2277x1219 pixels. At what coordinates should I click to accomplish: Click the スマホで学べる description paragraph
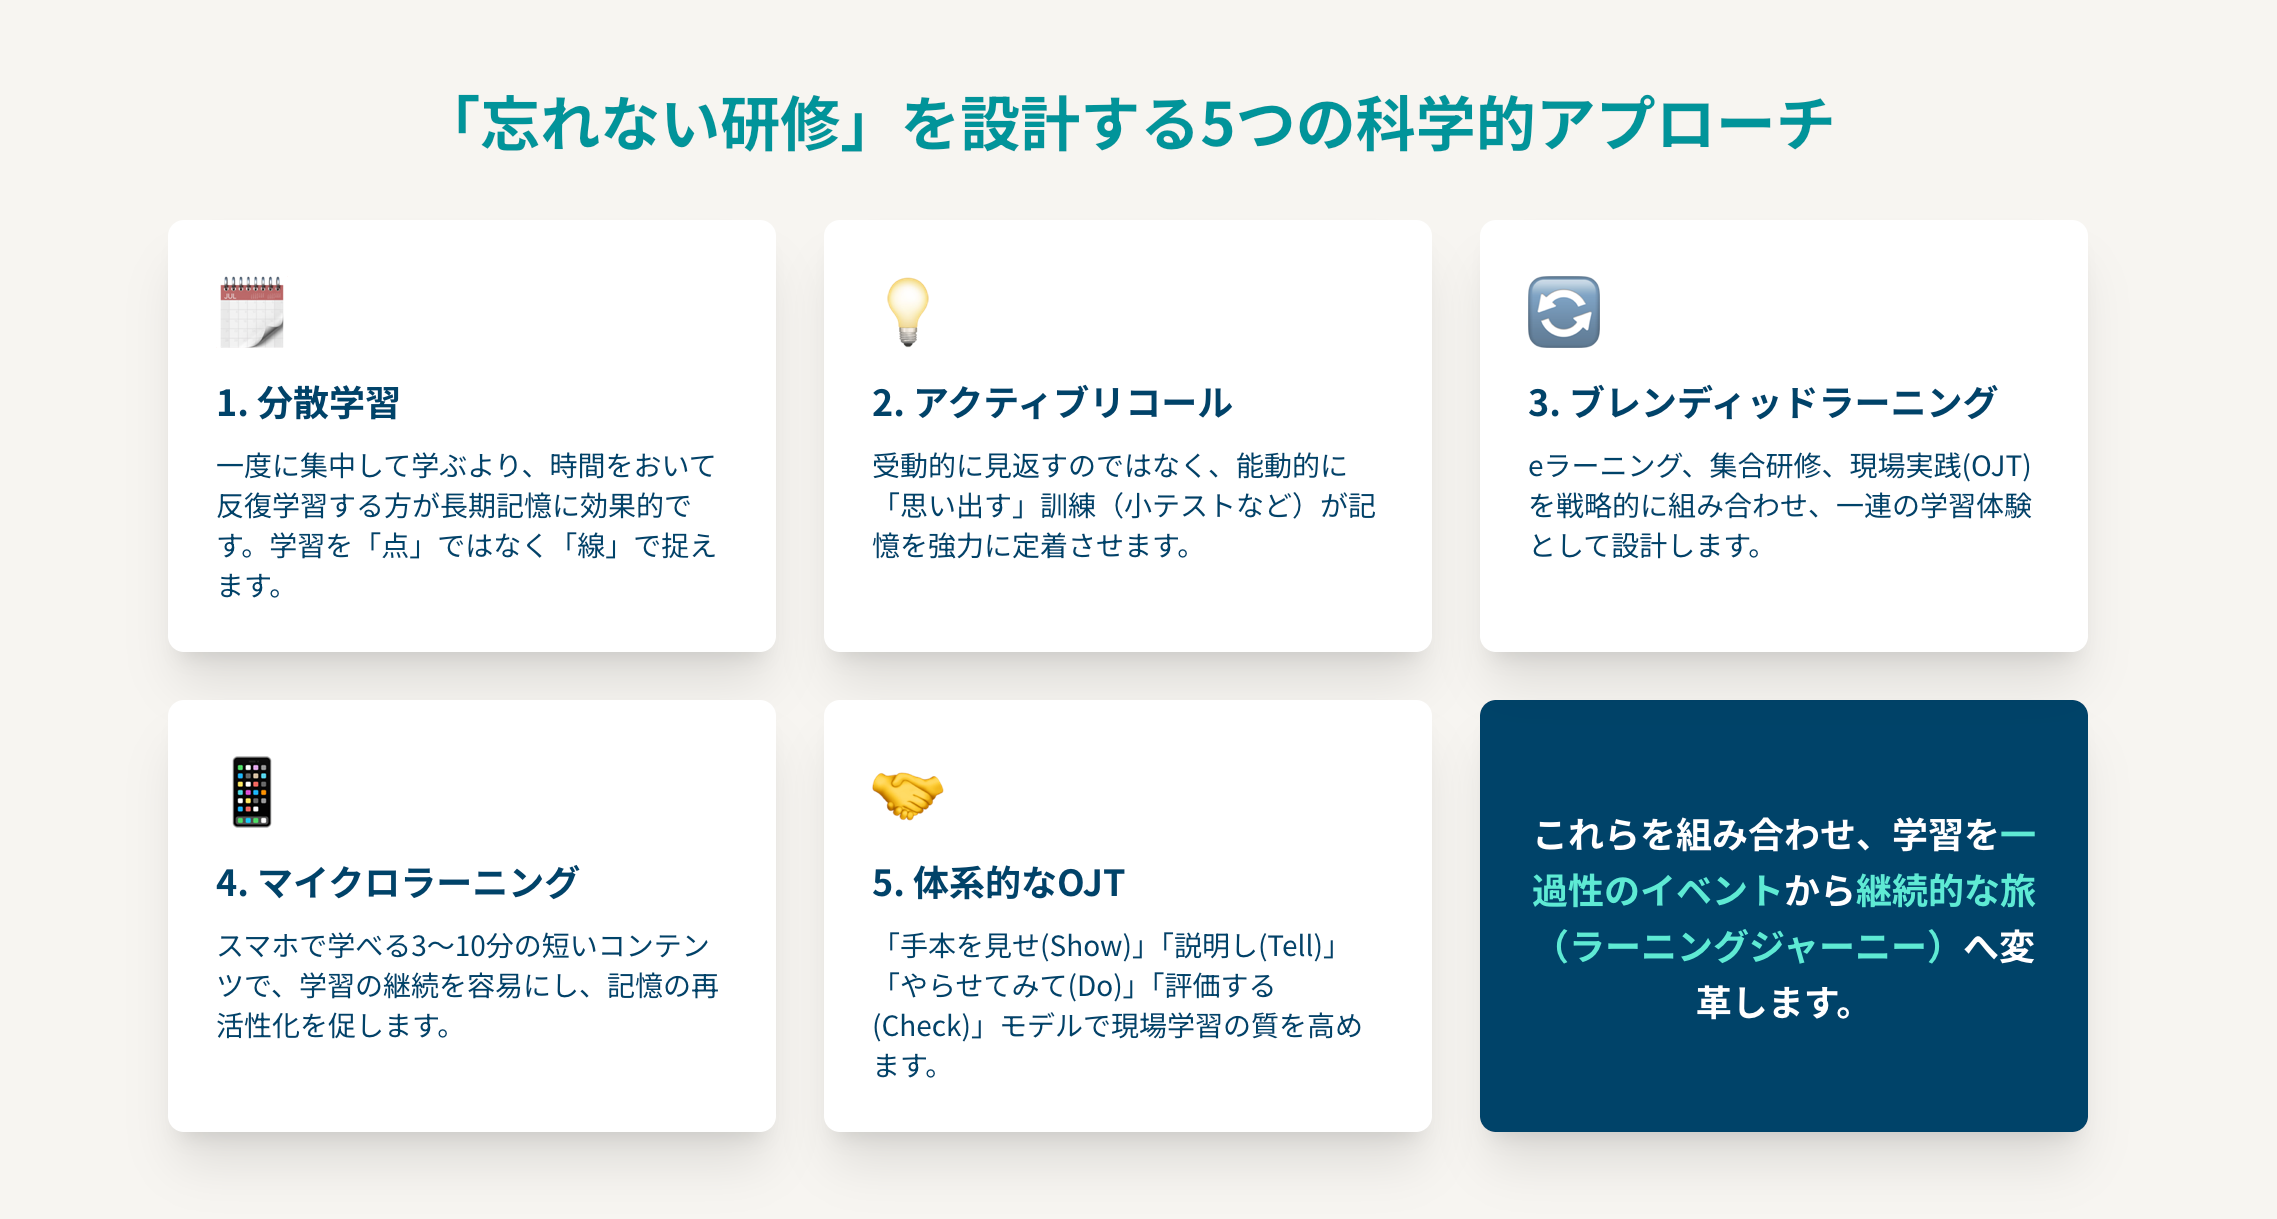tap(467, 985)
